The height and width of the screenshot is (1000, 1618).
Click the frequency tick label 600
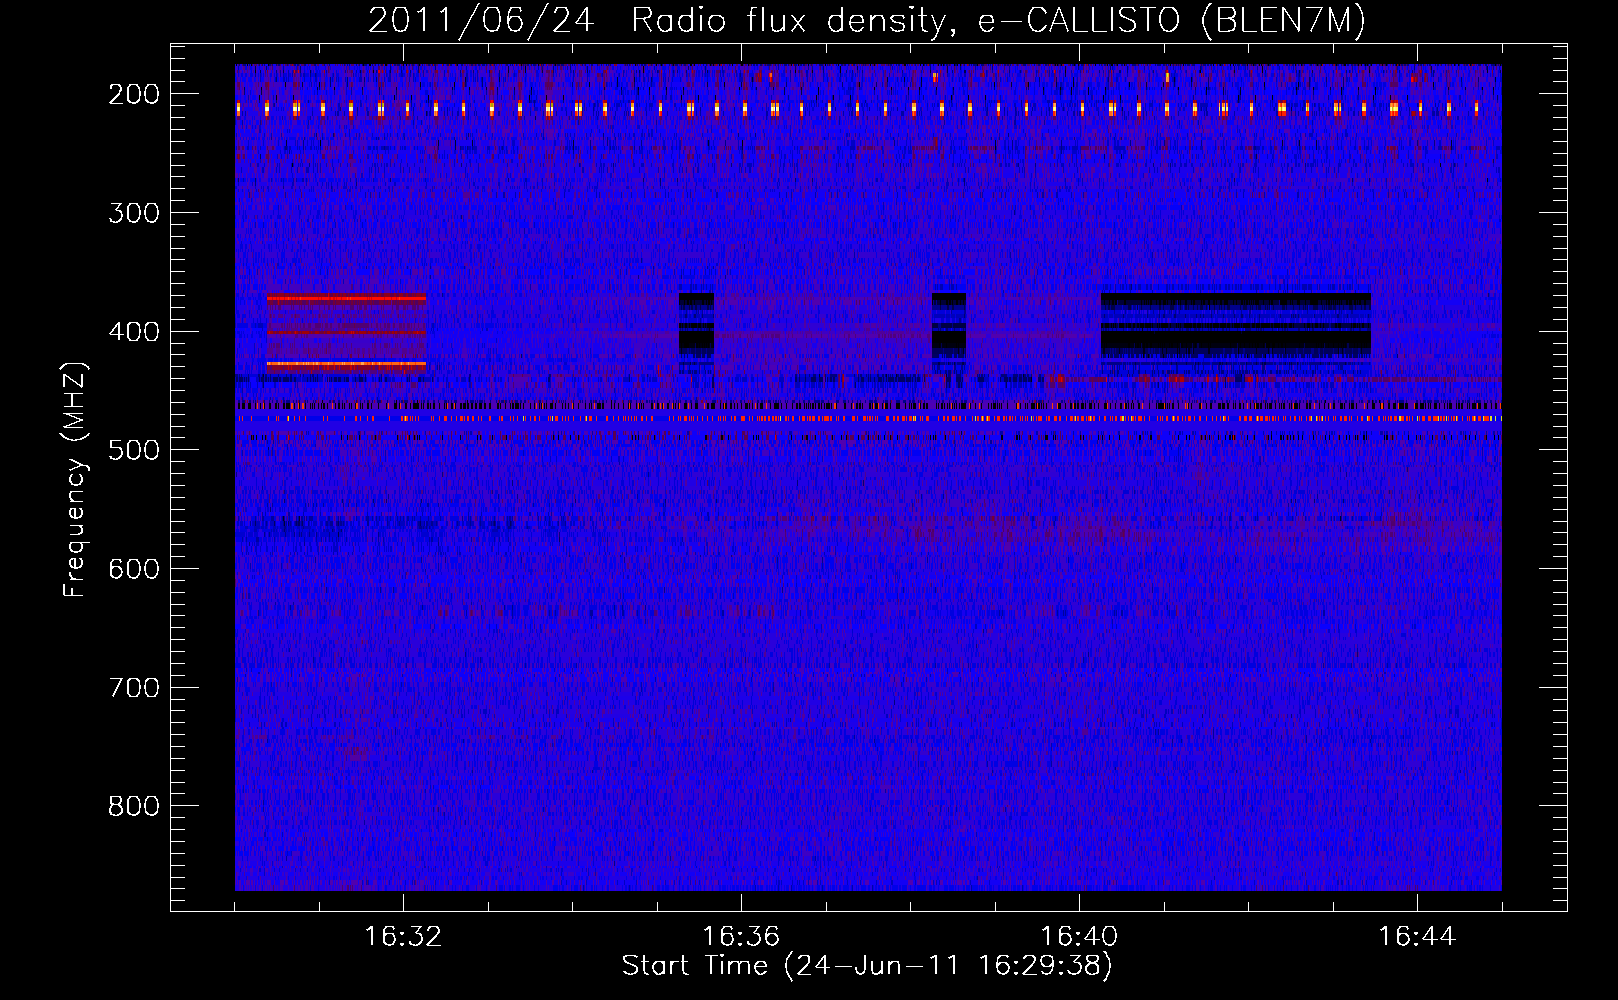click(133, 569)
